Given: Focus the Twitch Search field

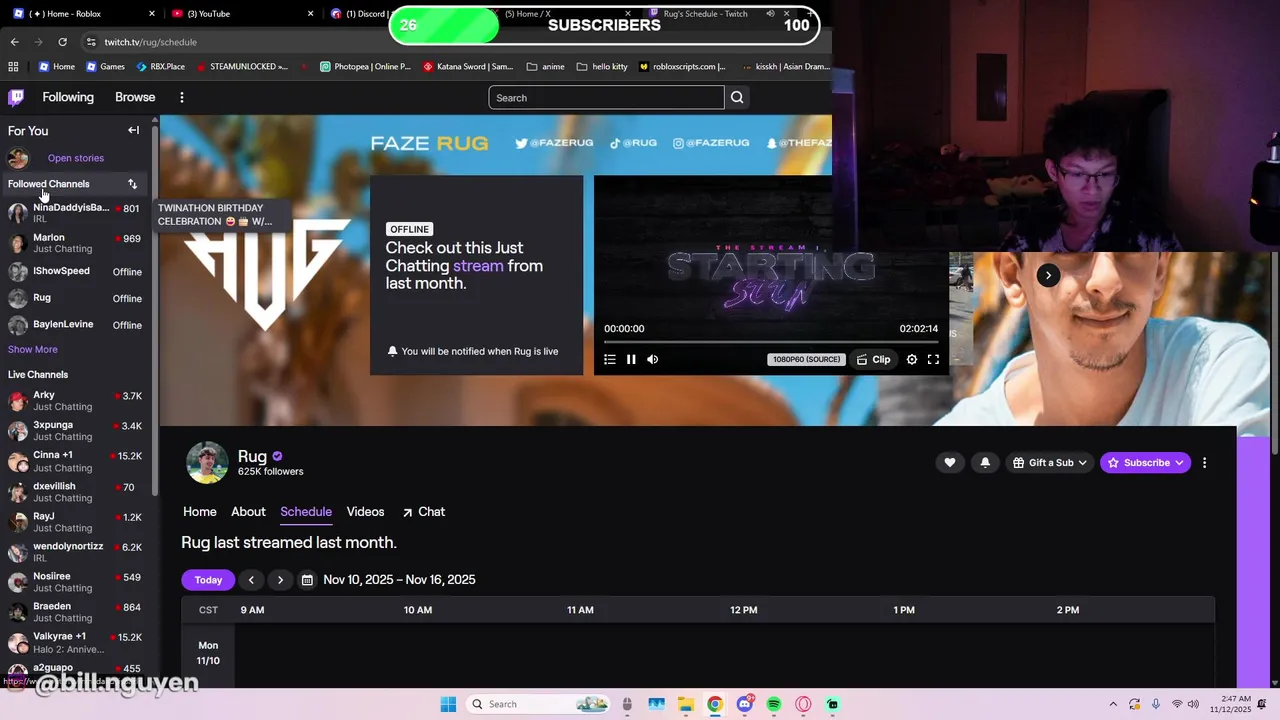Looking at the screenshot, I should pyautogui.click(x=606, y=97).
